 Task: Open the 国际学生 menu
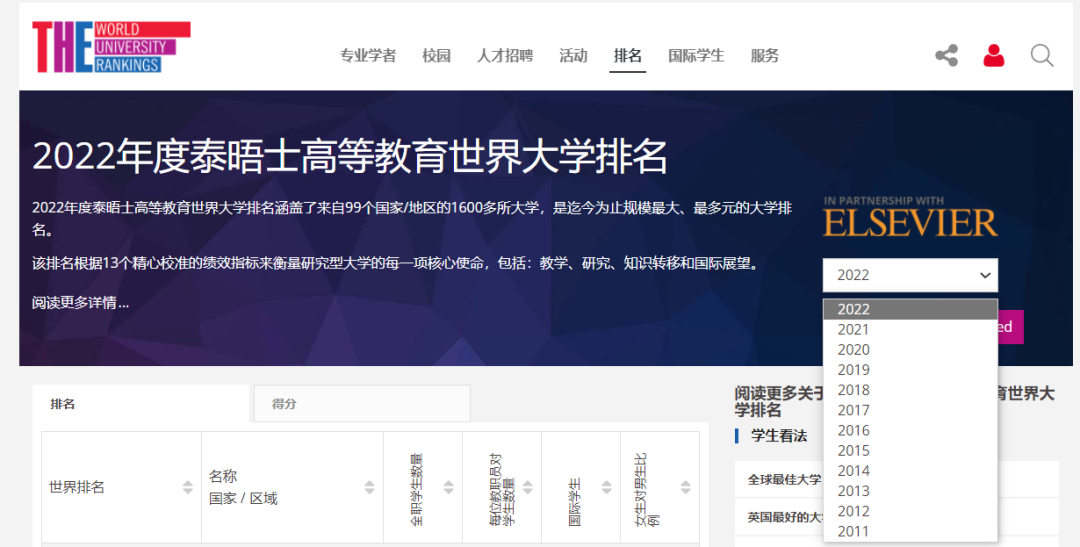point(696,56)
